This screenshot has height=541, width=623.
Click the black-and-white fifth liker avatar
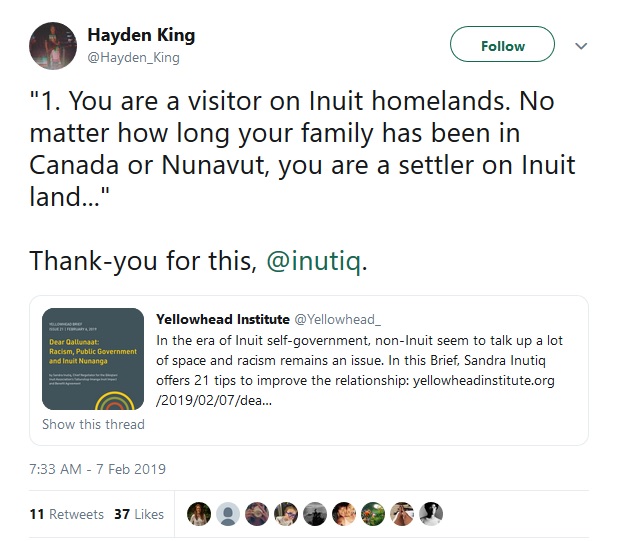[315, 514]
